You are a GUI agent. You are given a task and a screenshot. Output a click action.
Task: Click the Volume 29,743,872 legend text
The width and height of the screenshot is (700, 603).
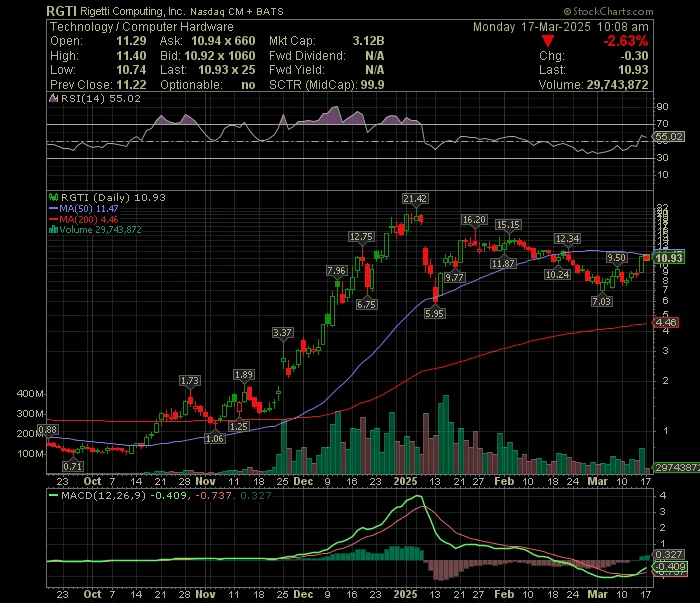pos(100,229)
